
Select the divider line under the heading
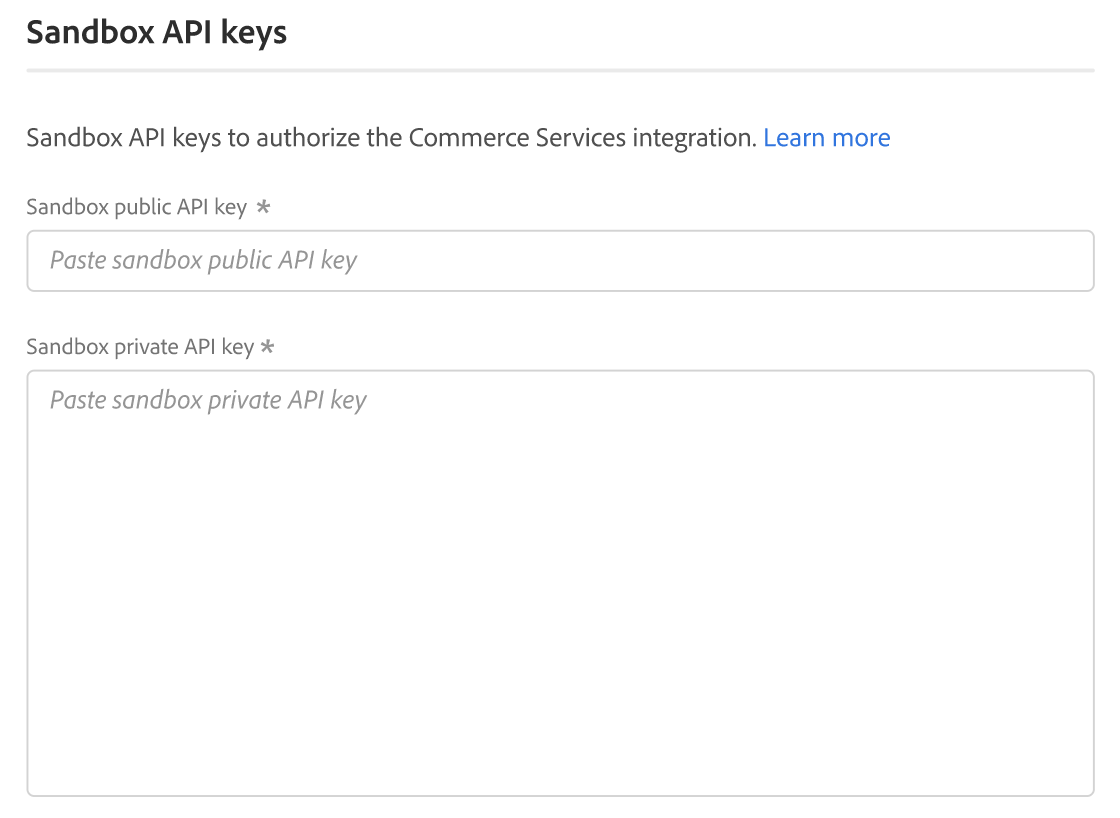(x=560, y=71)
